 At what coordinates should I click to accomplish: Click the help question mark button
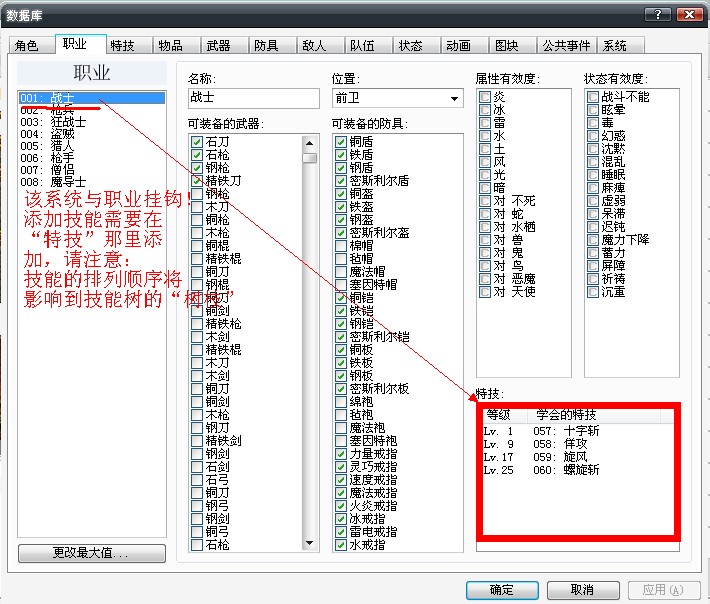pos(658,14)
